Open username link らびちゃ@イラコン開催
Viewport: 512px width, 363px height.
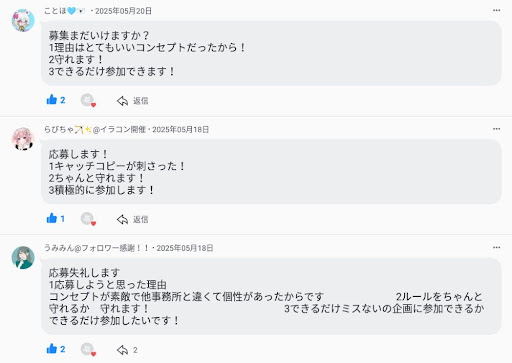coord(95,129)
